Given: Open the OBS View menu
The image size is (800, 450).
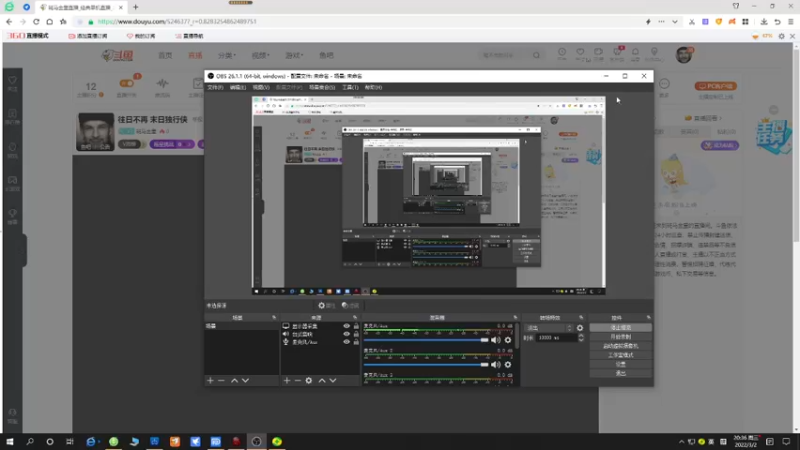Looking at the screenshot, I should (x=261, y=87).
